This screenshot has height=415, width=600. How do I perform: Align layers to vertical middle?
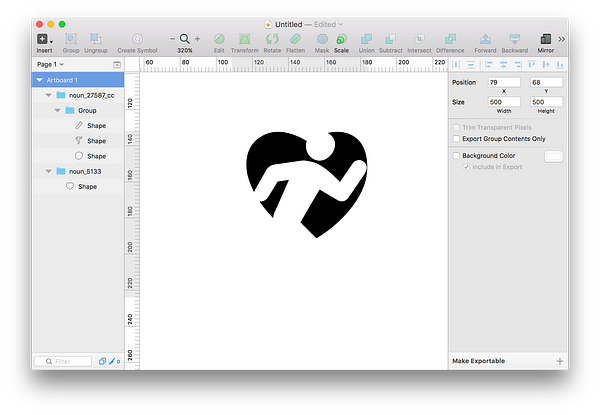point(546,65)
